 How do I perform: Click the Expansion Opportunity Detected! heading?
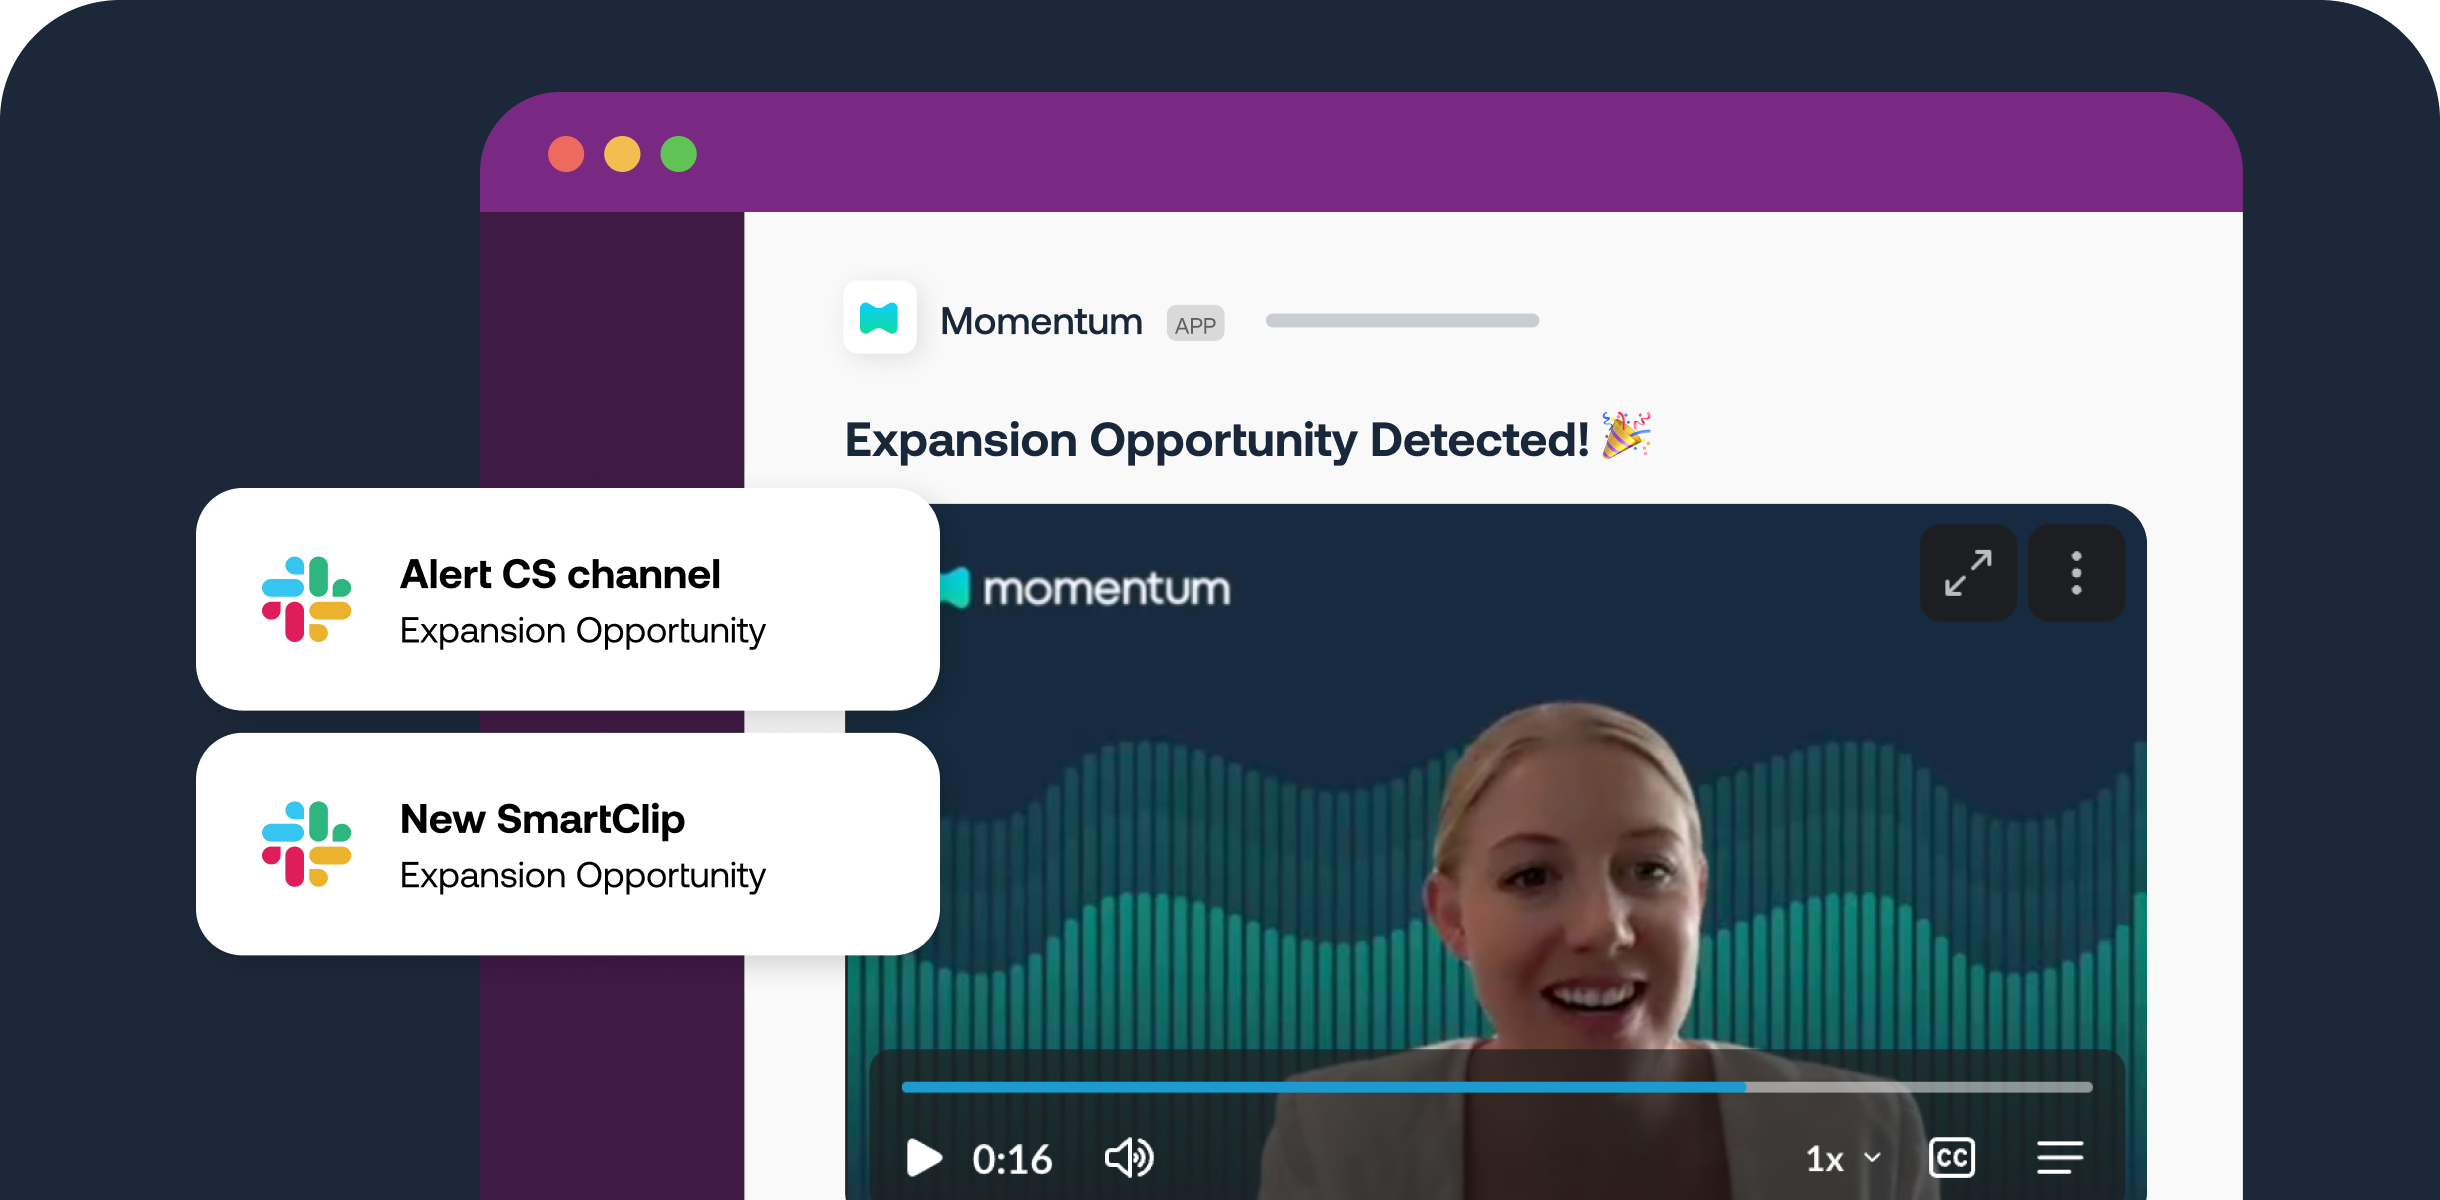click(1217, 440)
